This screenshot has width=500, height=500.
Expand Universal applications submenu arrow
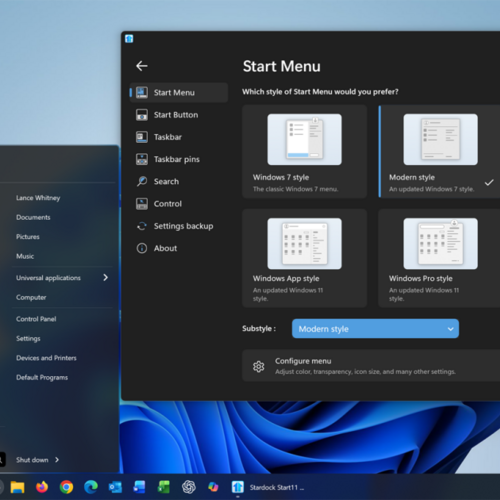coord(105,277)
